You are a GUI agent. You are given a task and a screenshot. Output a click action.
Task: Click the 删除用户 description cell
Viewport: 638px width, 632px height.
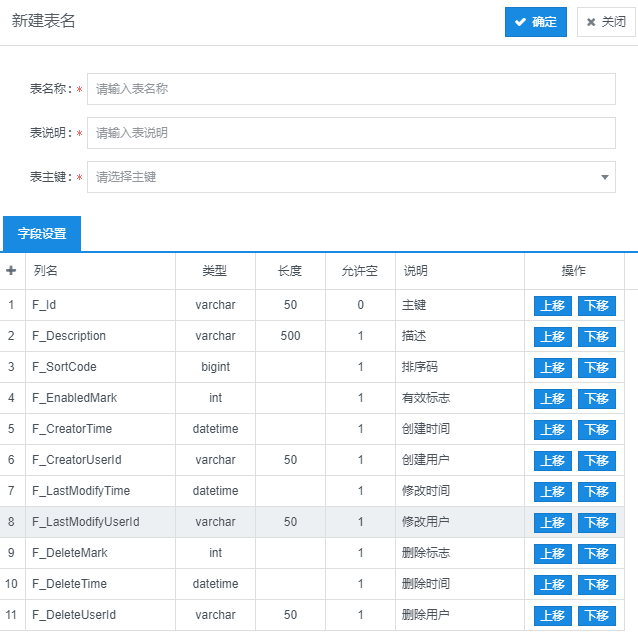tap(460, 615)
